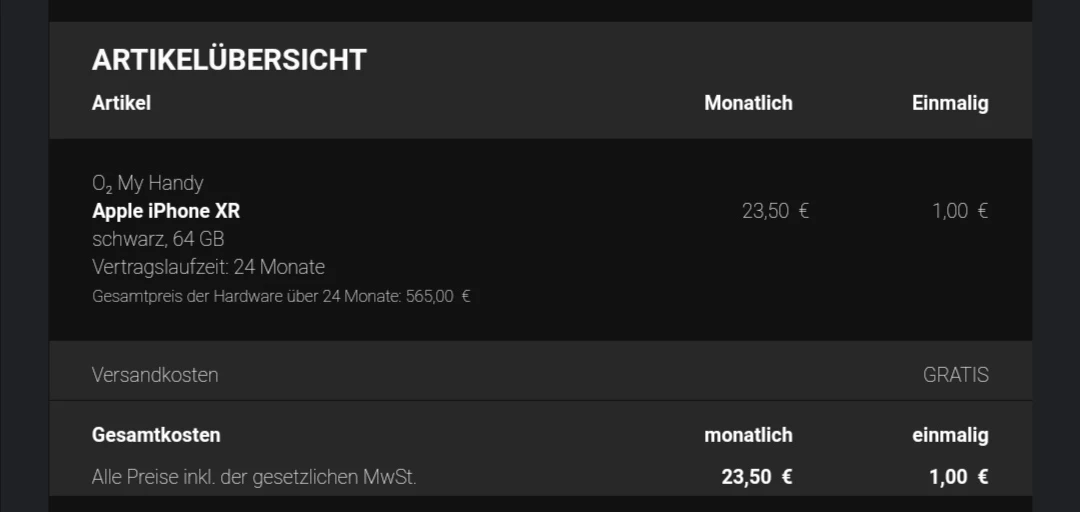The image size is (1080, 512).
Task: Click Gesamtpreis der Hardware 565,00 € note
Action: click(281, 296)
